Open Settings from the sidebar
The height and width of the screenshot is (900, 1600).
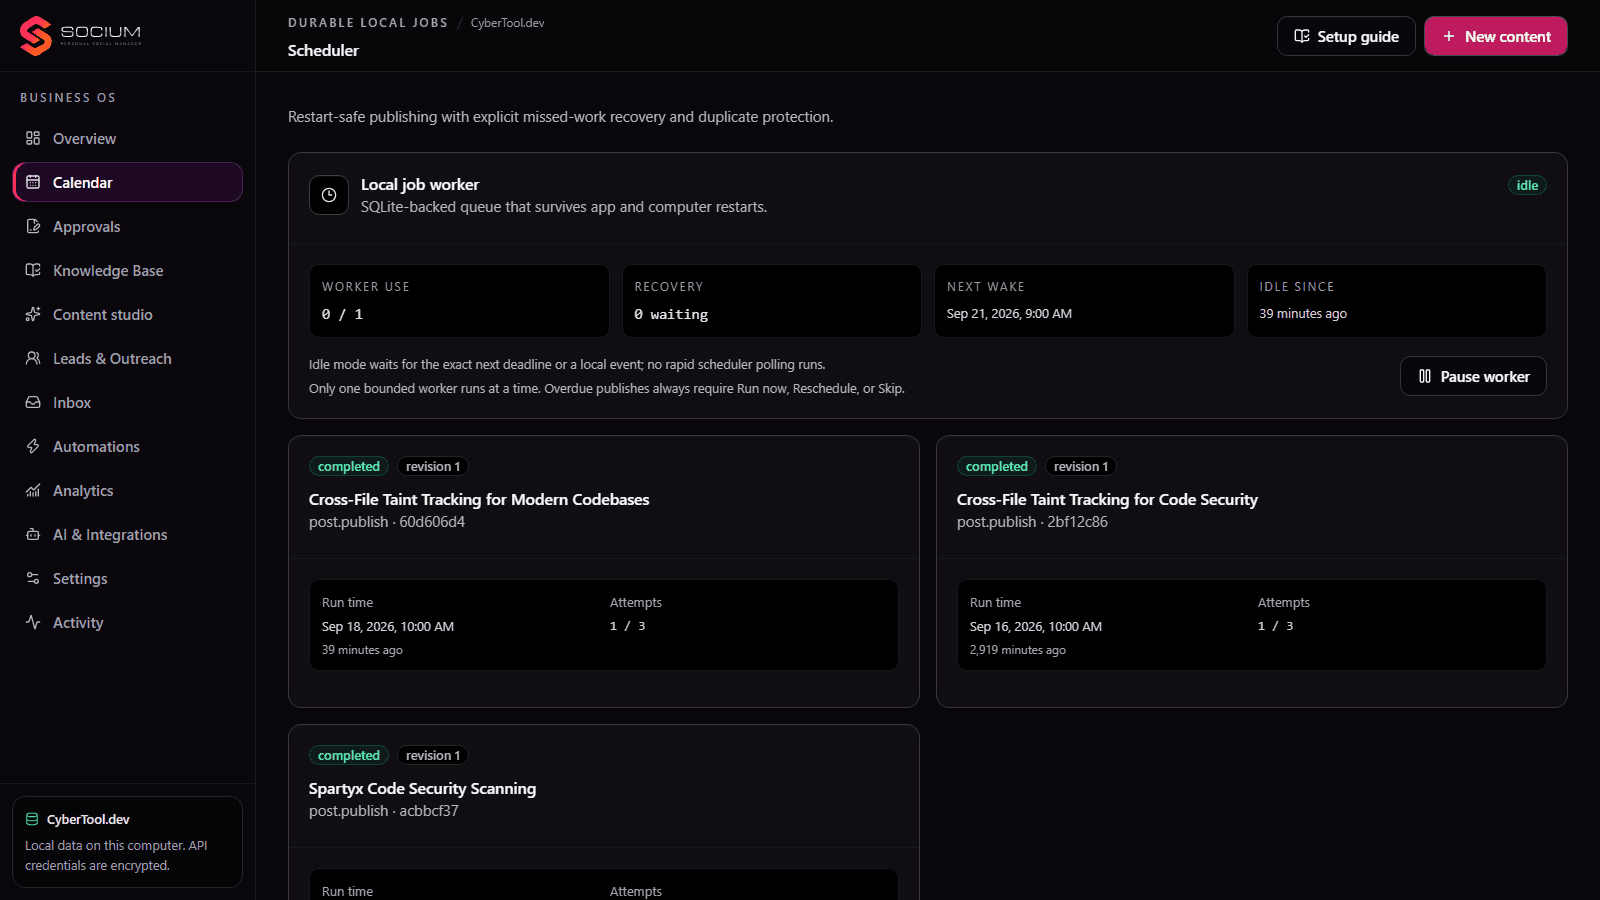tap(128, 578)
